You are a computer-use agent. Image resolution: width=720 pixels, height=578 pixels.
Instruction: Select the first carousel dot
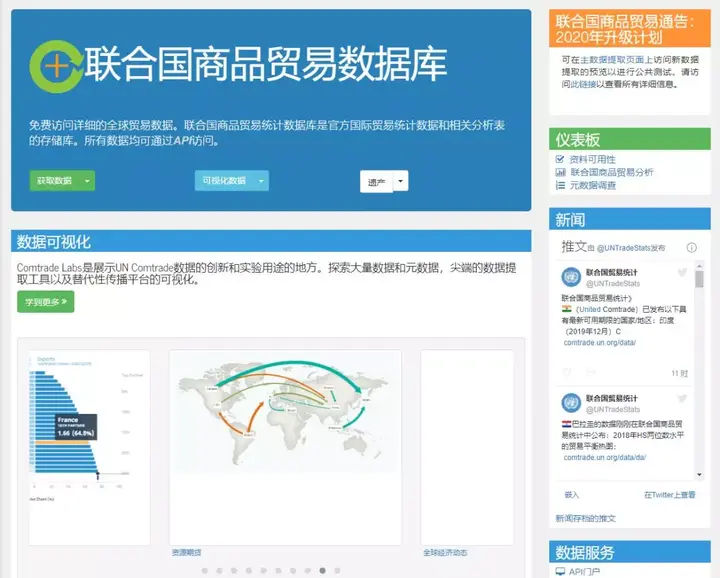click(204, 571)
